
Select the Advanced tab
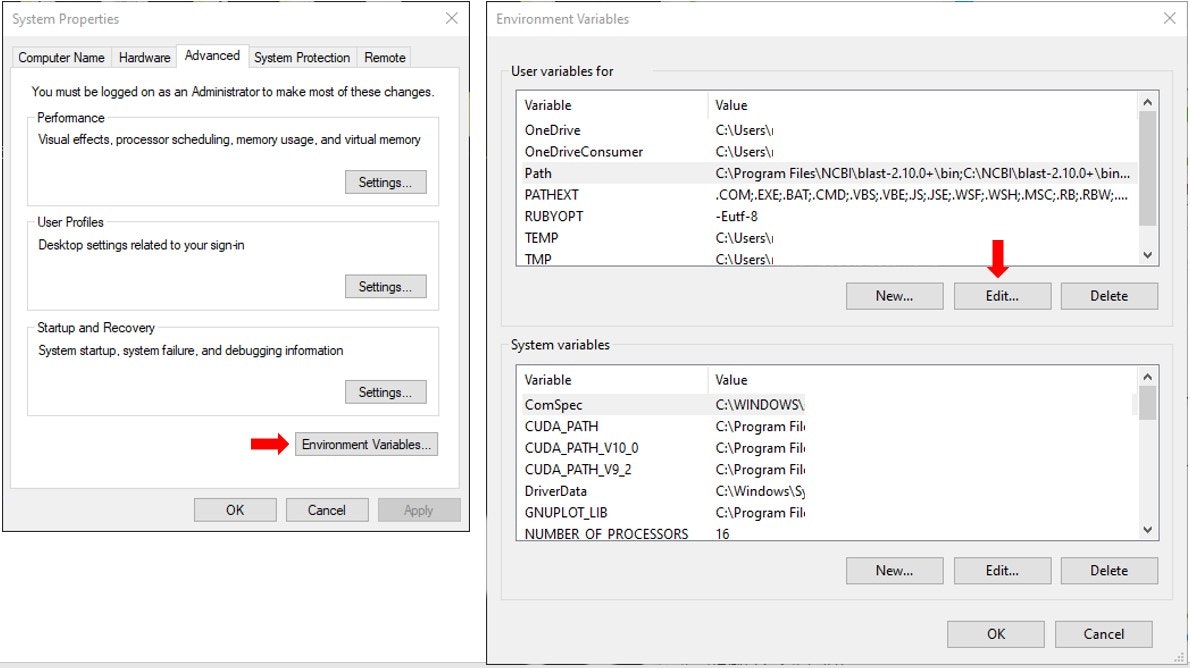(x=212, y=55)
